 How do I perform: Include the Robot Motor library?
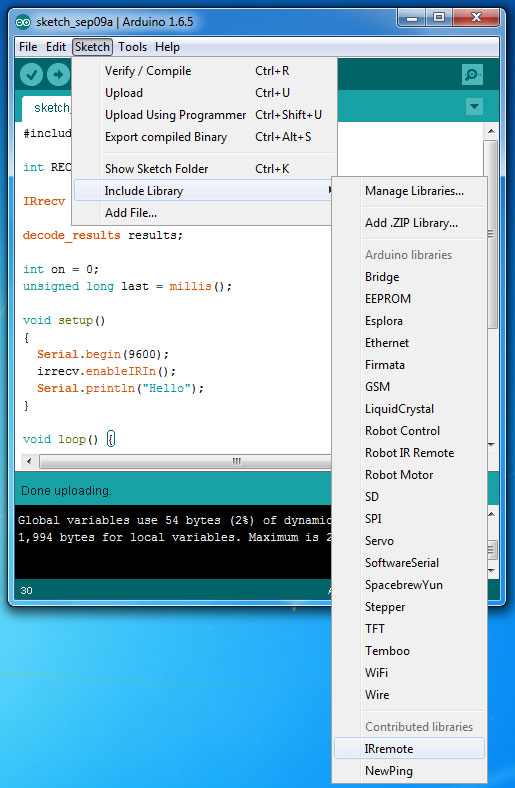pyautogui.click(x=409, y=475)
